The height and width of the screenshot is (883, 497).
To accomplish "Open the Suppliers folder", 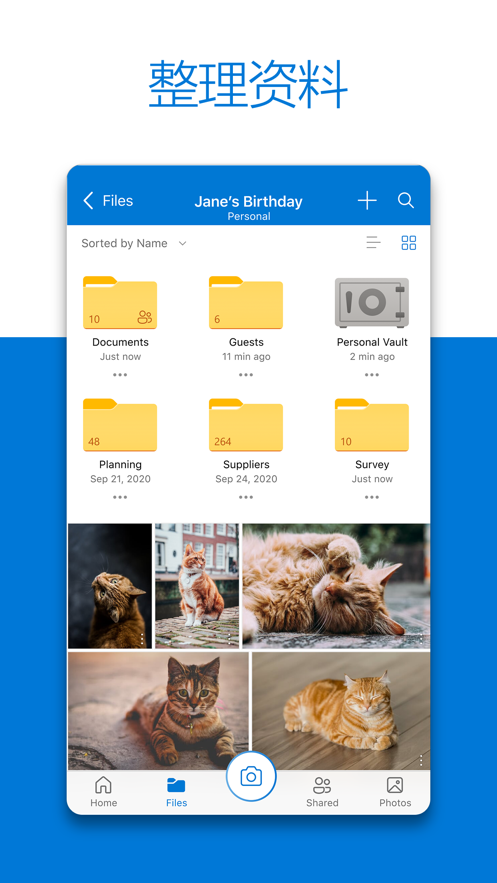I will [246, 425].
